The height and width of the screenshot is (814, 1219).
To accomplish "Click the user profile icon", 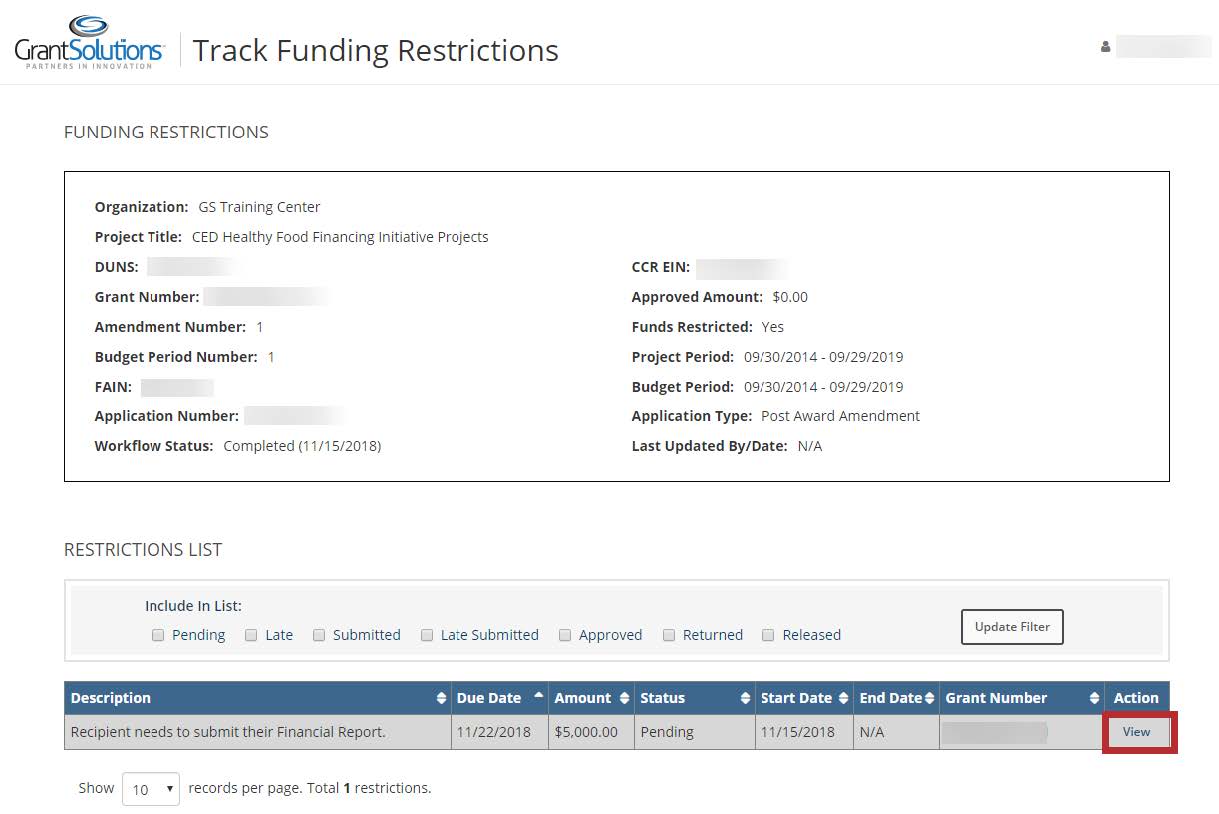I will pyautogui.click(x=1105, y=47).
